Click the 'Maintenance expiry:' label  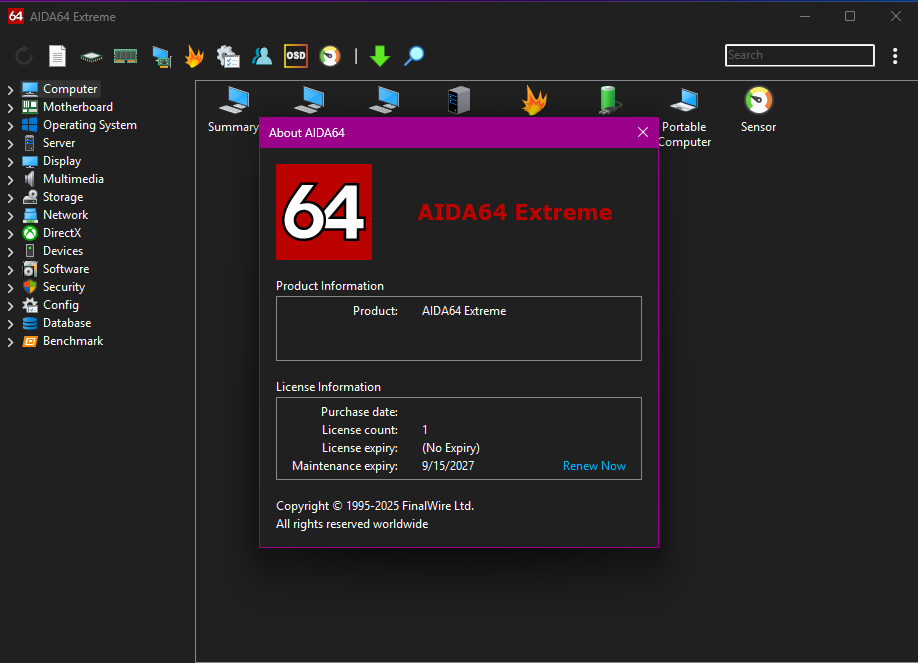click(x=345, y=466)
